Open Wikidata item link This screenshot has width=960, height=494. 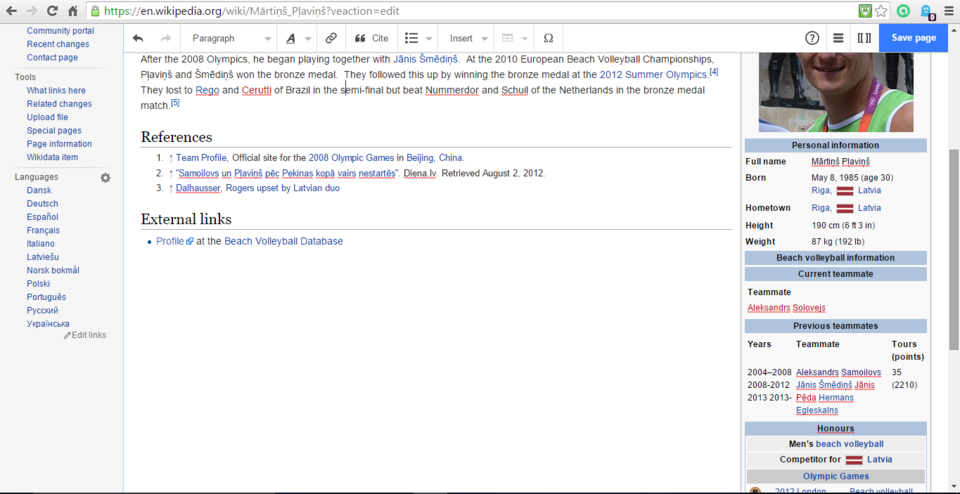(52, 157)
